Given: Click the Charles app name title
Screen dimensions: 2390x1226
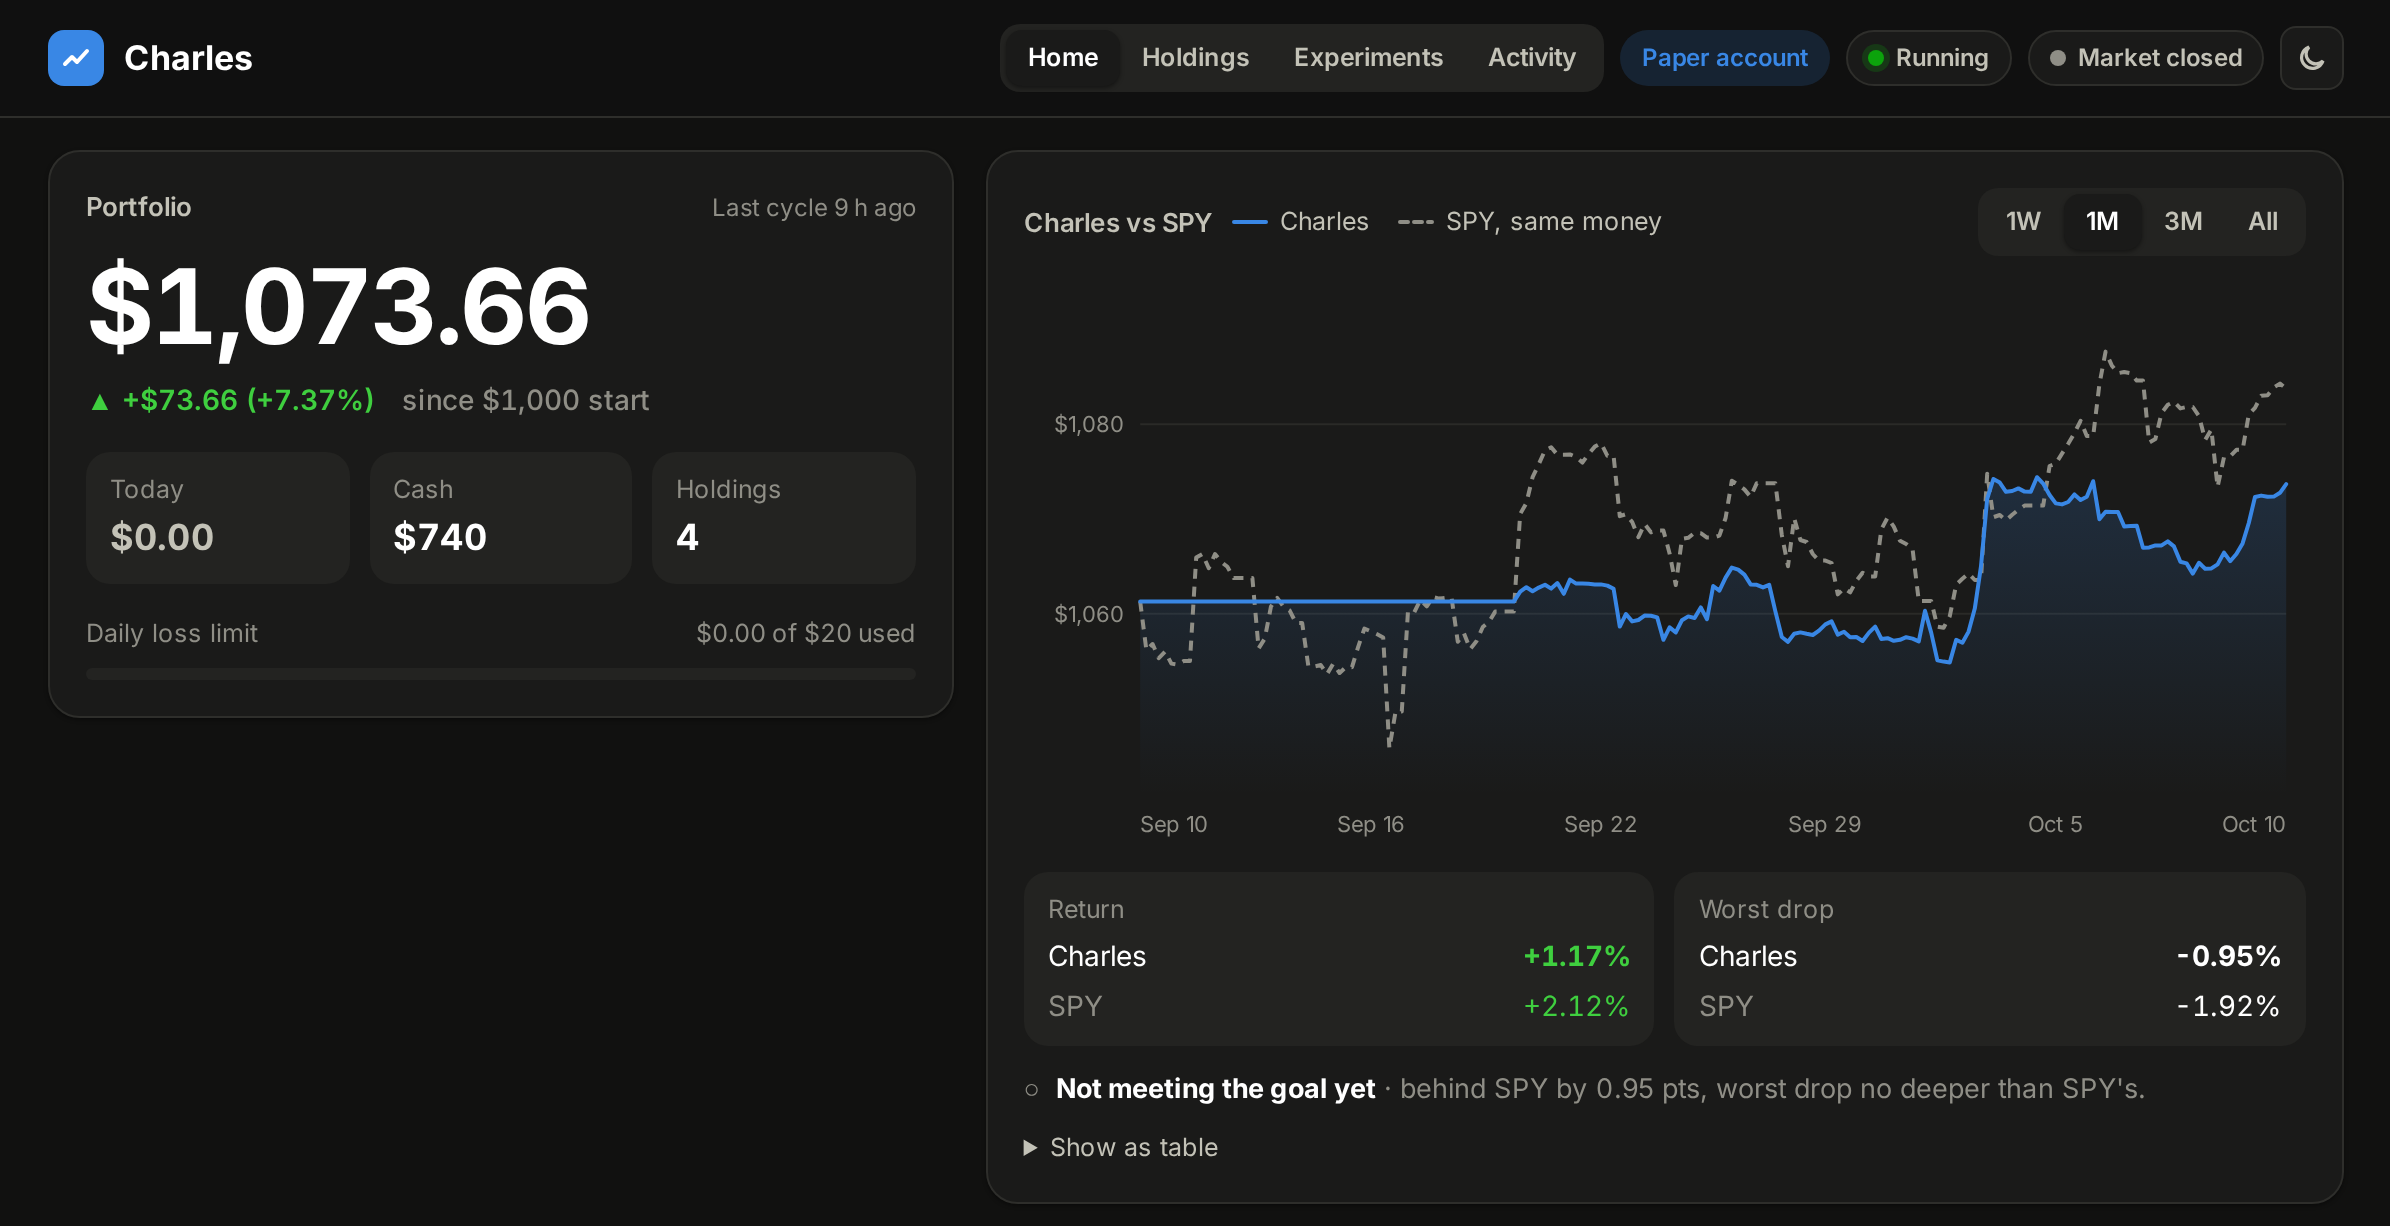Looking at the screenshot, I should [x=188, y=58].
